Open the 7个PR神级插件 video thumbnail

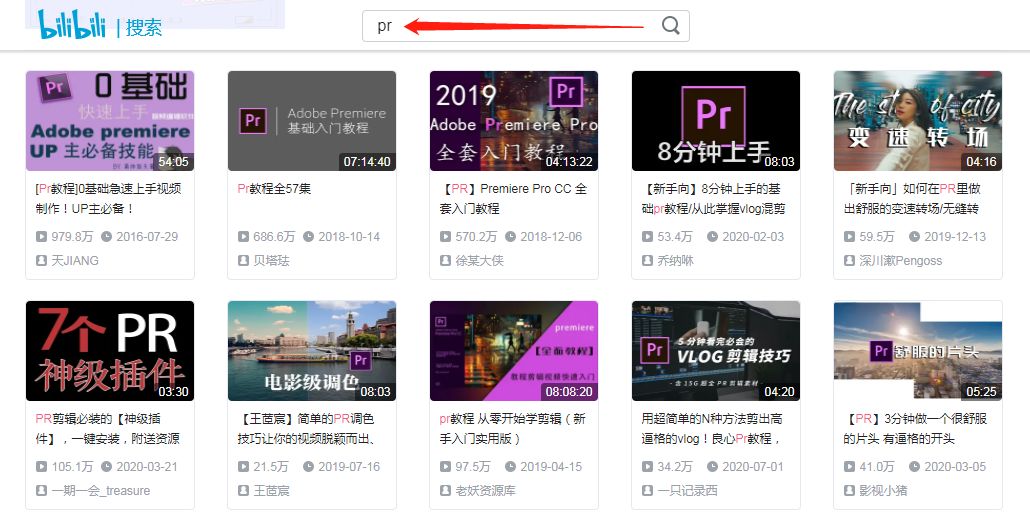pos(110,351)
